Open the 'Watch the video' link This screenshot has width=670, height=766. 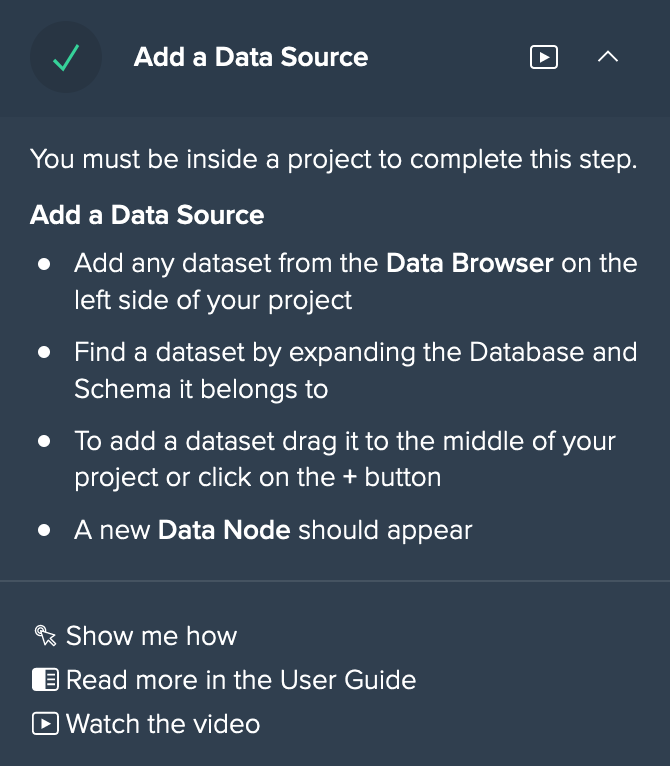[x=163, y=723]
